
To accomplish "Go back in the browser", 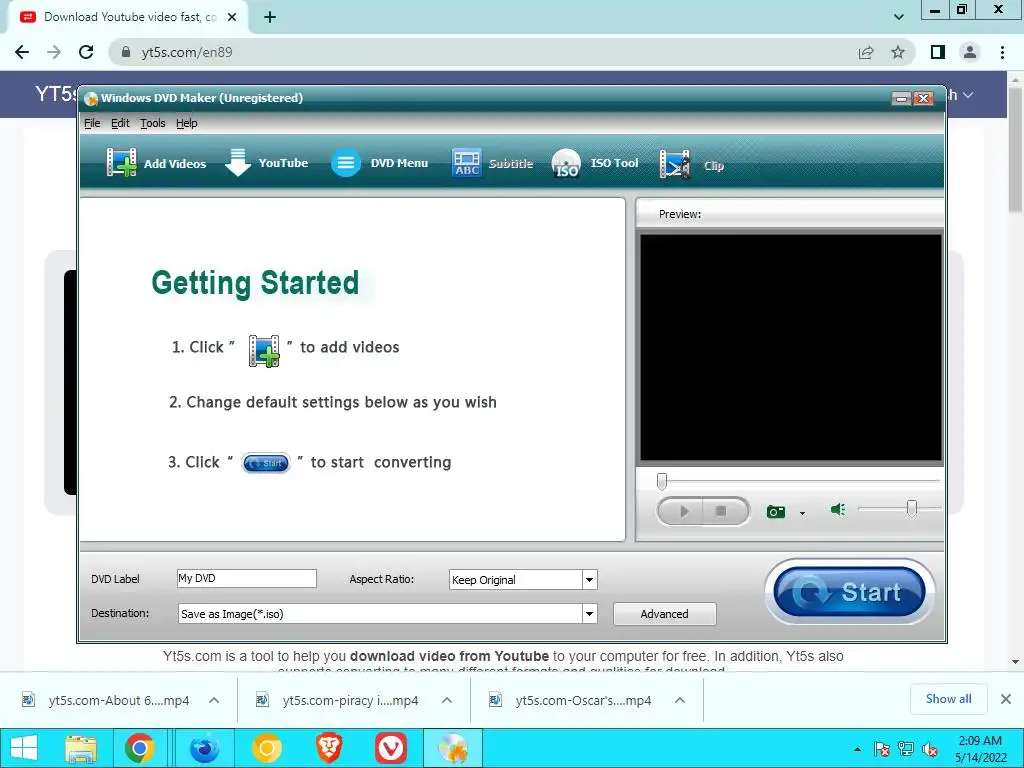I will coord(22,52).
